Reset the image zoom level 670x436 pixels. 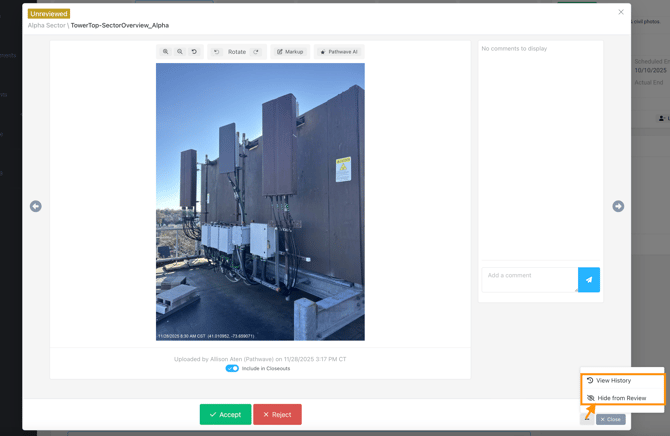click(x=194, y=52)
